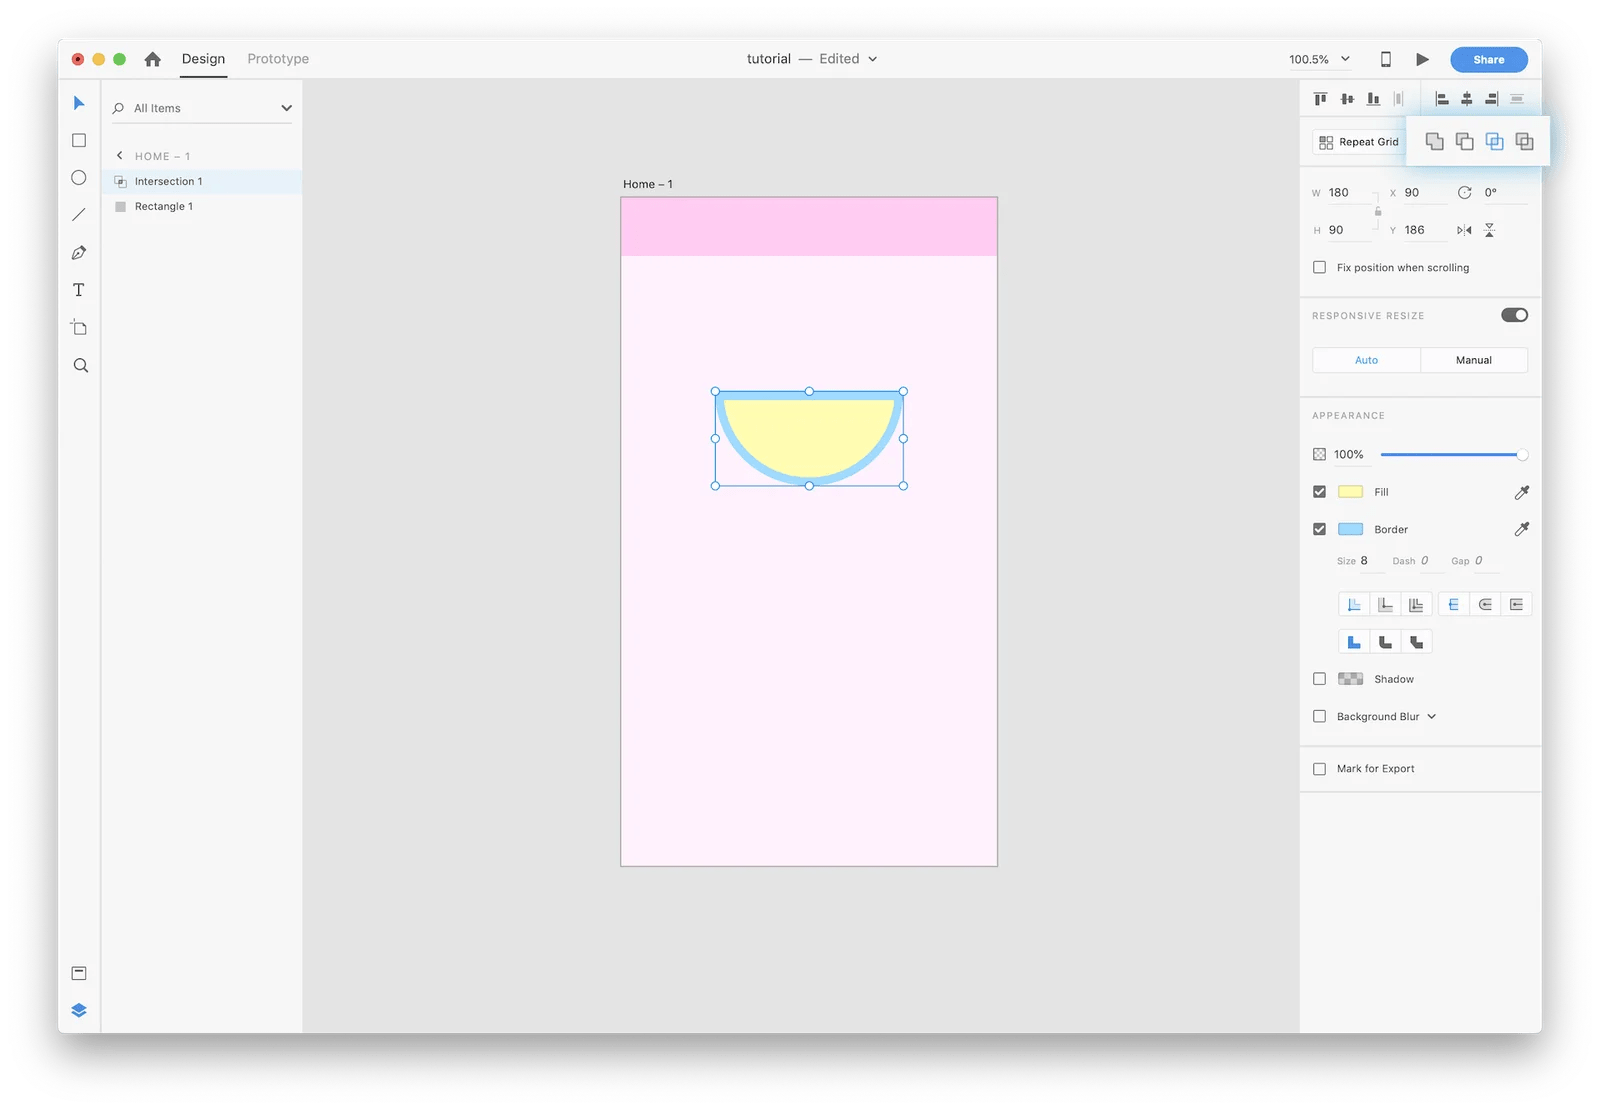Switch to the Design tab
This screenshot has height=1110, width=1600.
point(203,59)
